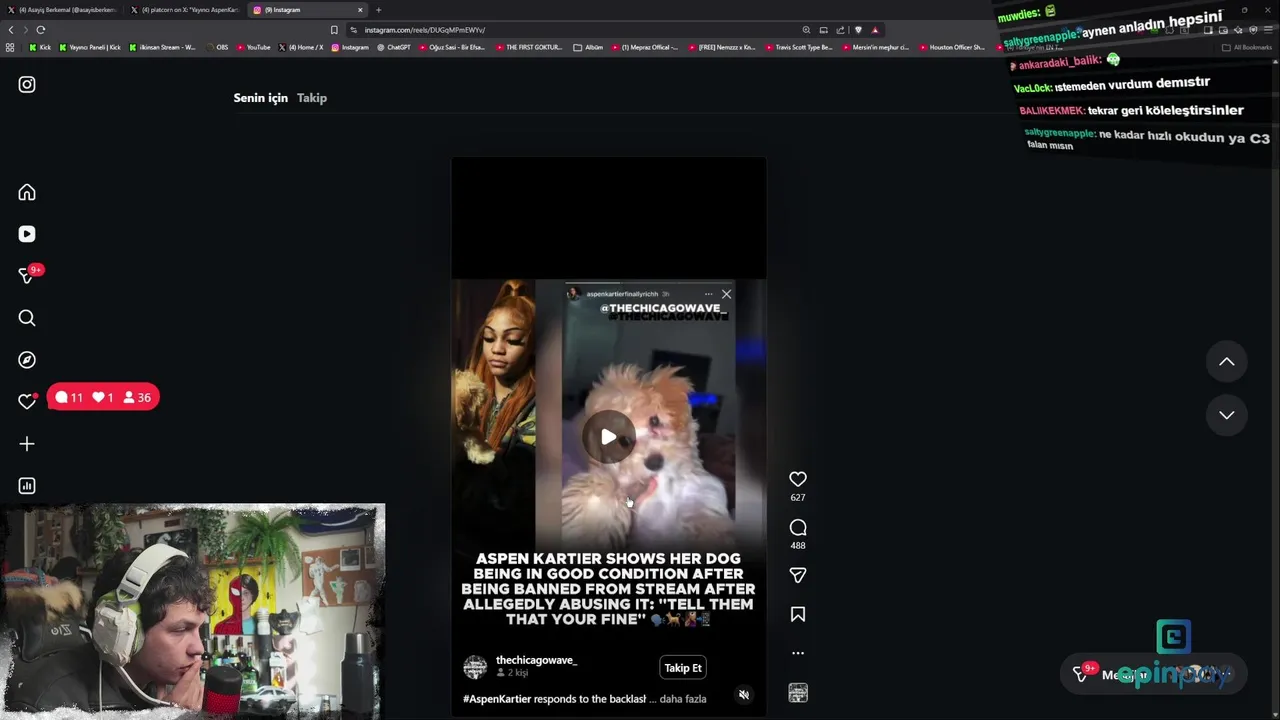This screenshot has width=1280, height=720.
Task: Open thechicagowave_ profile username
Action: [x=536, y=660]
